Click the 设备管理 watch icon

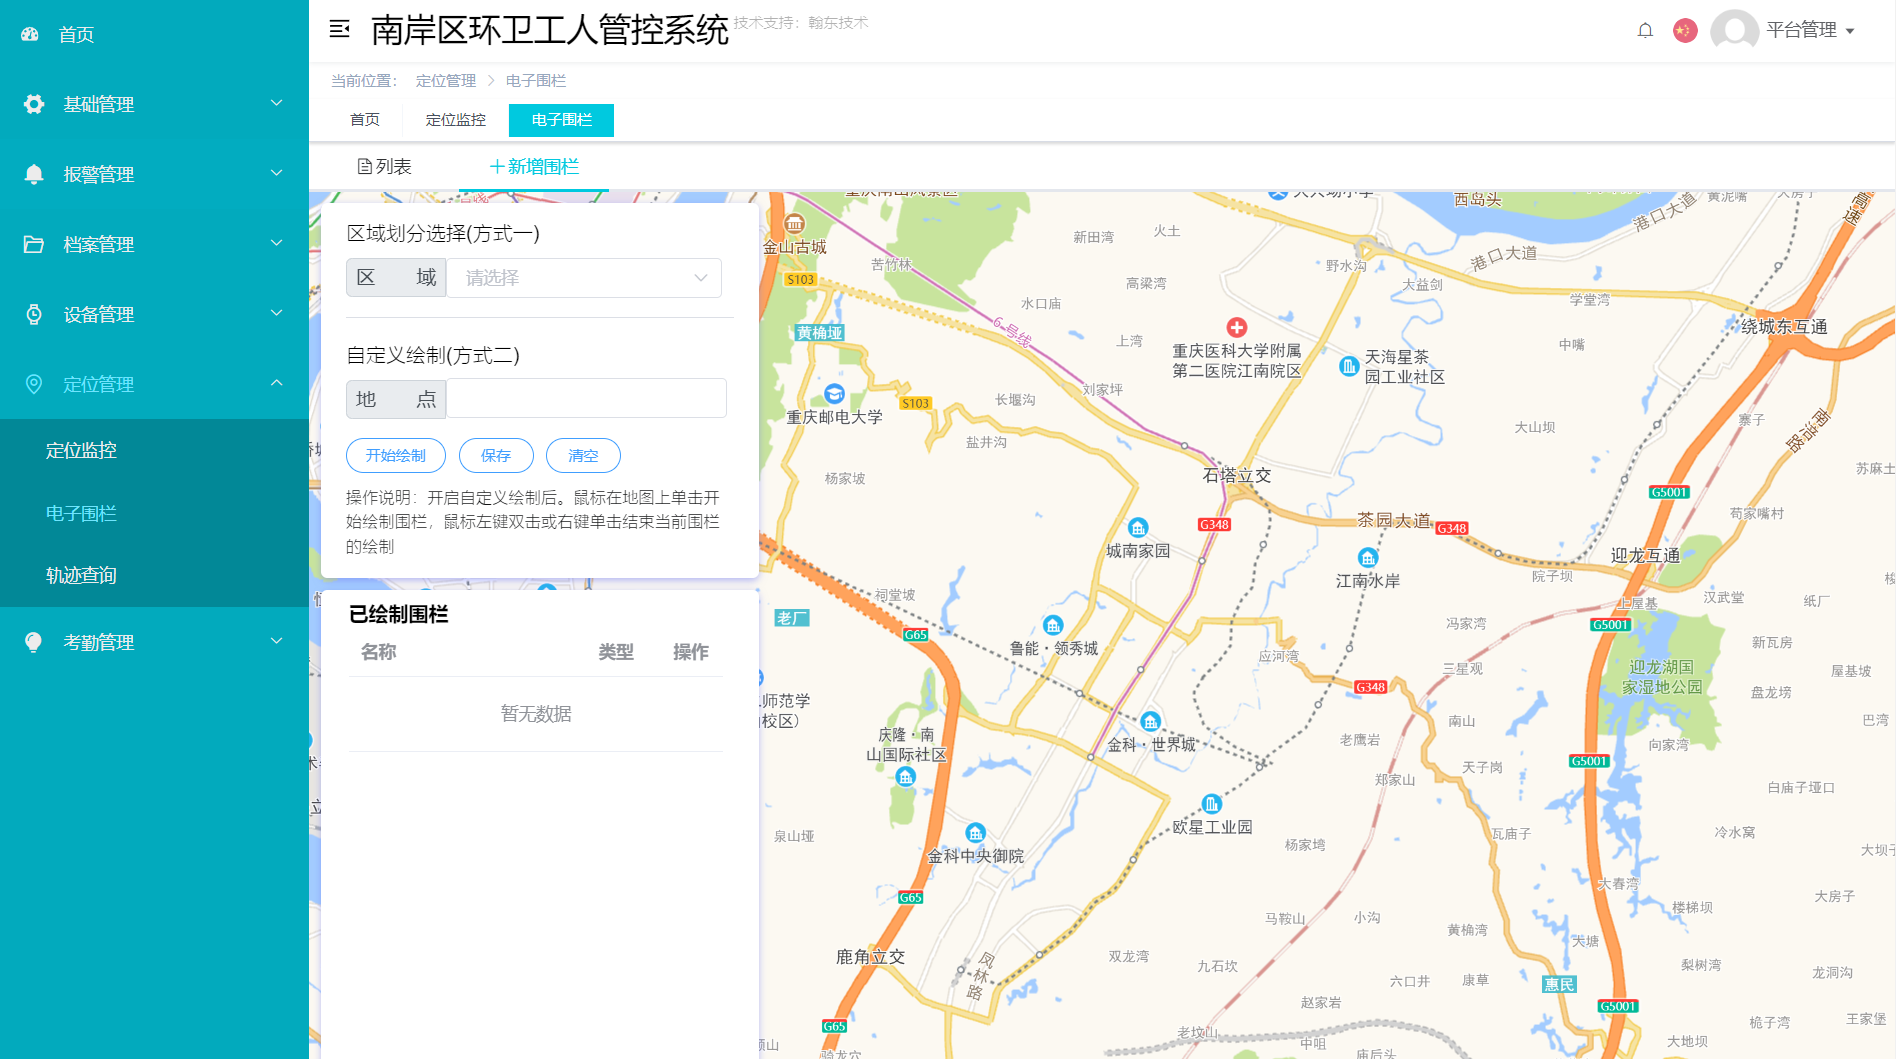point(34,314)
